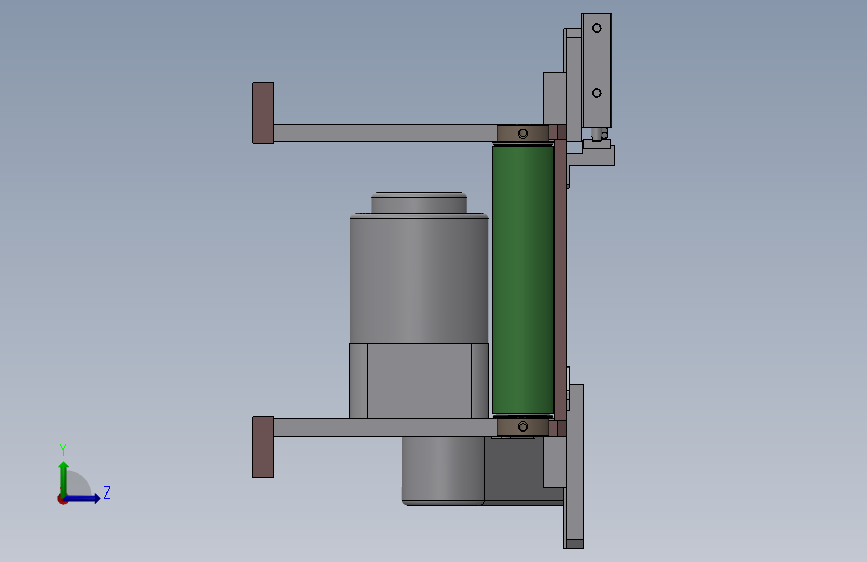867x562 pixels.
Task: Select the green roller in the model
Action: pos(523,279)
